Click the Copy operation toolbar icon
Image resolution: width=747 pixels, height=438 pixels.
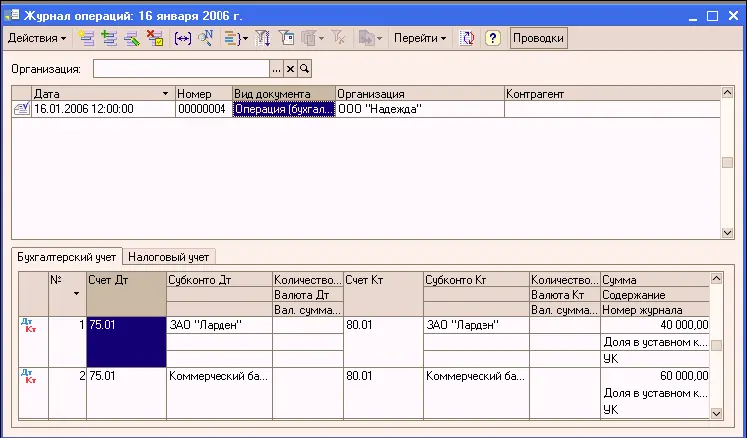tap(108, 38)
